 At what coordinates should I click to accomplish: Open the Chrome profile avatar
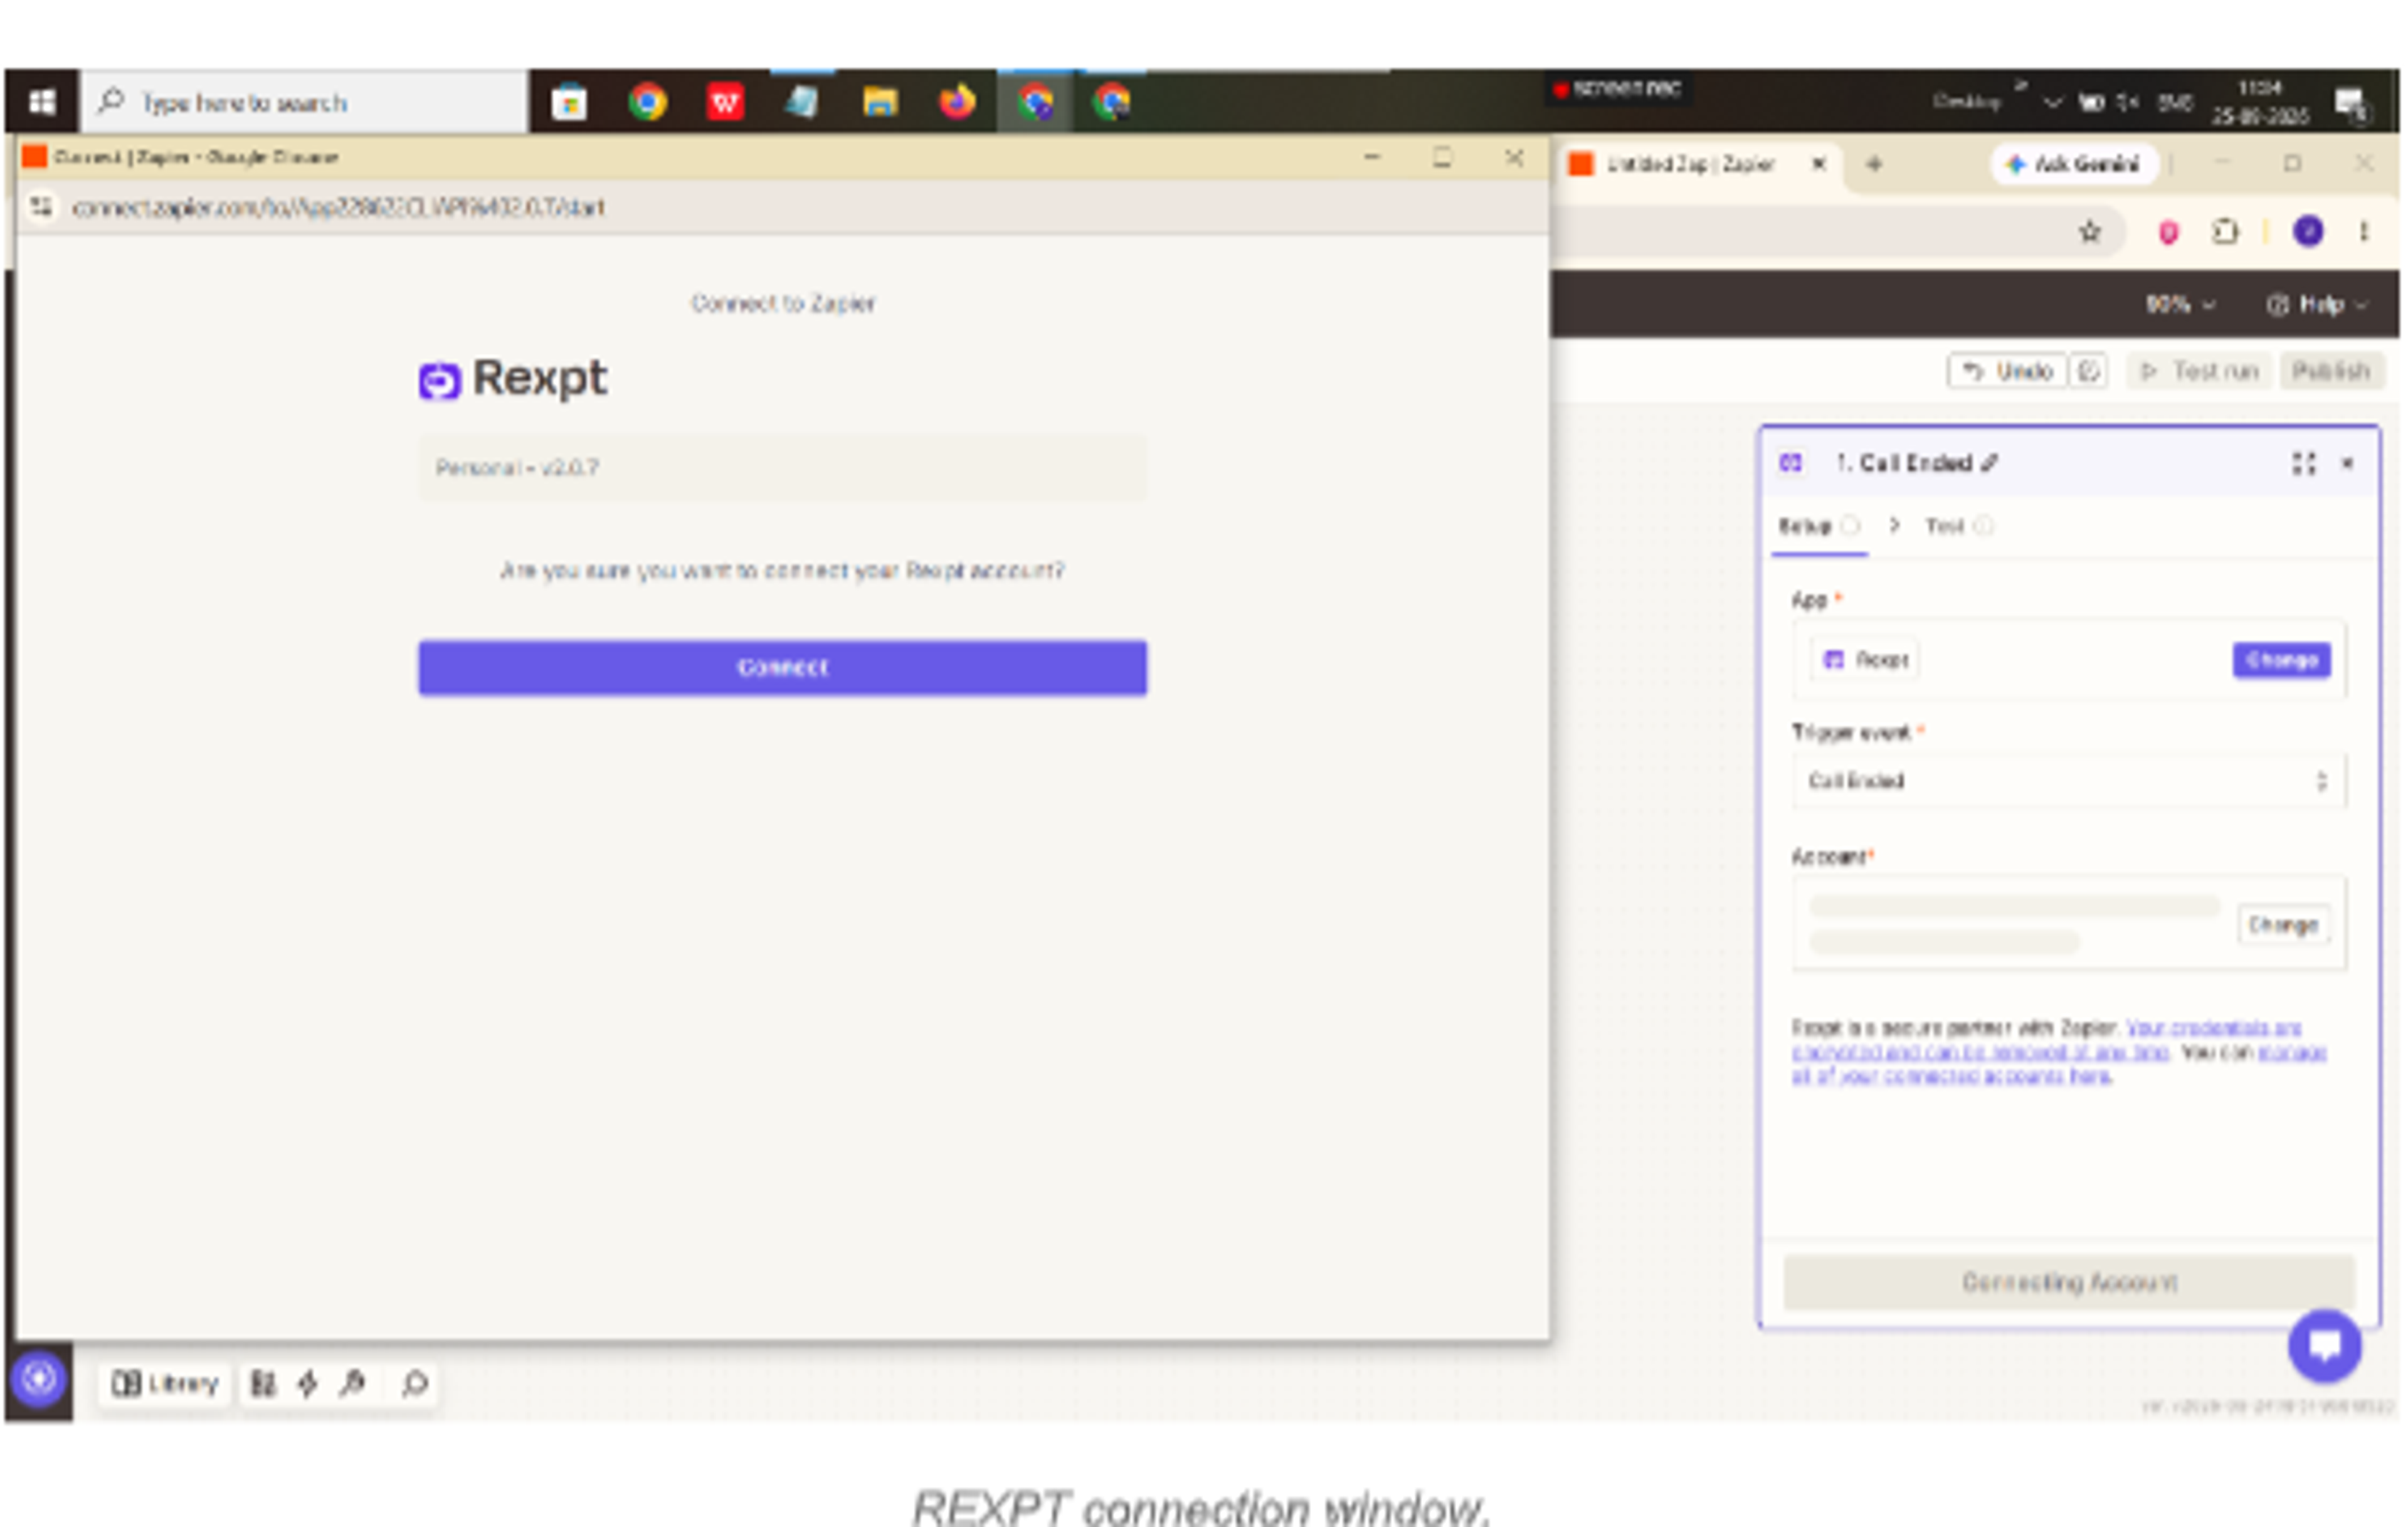[x=2307, y=232]
